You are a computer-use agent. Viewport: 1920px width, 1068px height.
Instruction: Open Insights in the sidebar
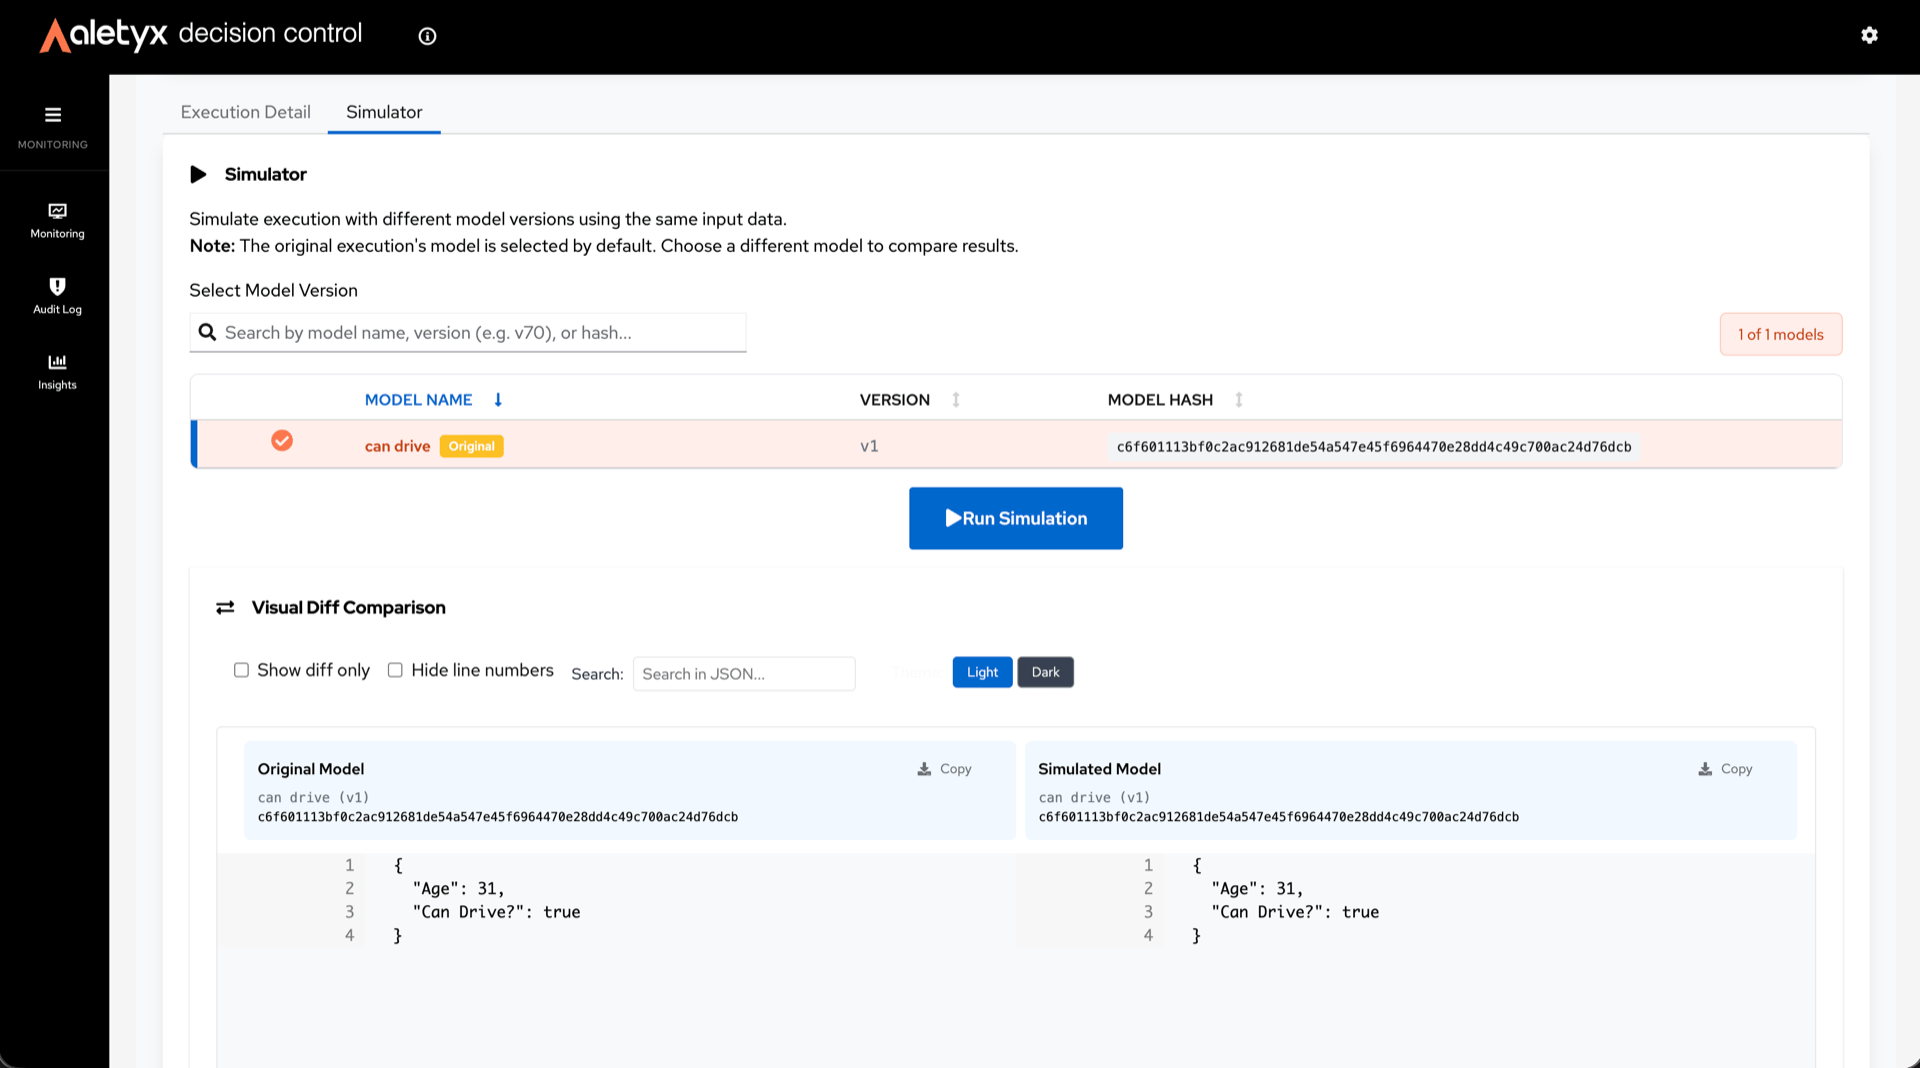pos(57,372)
